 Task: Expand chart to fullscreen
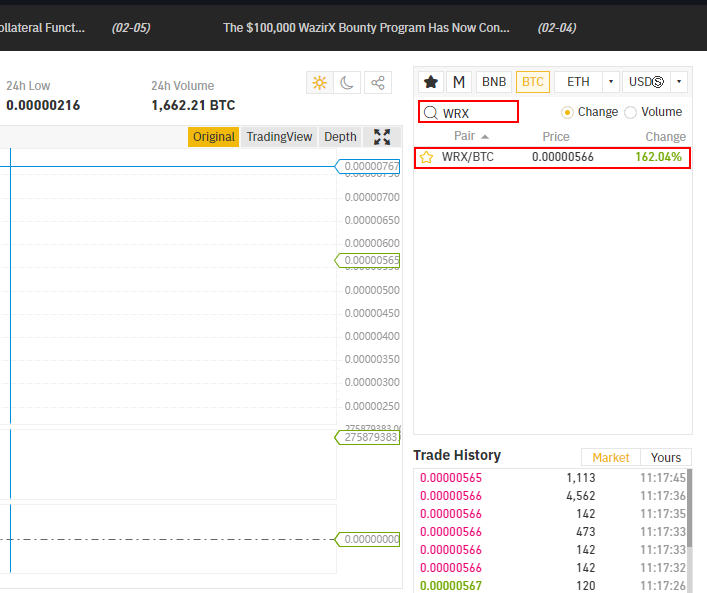click(x=382, y=137)
